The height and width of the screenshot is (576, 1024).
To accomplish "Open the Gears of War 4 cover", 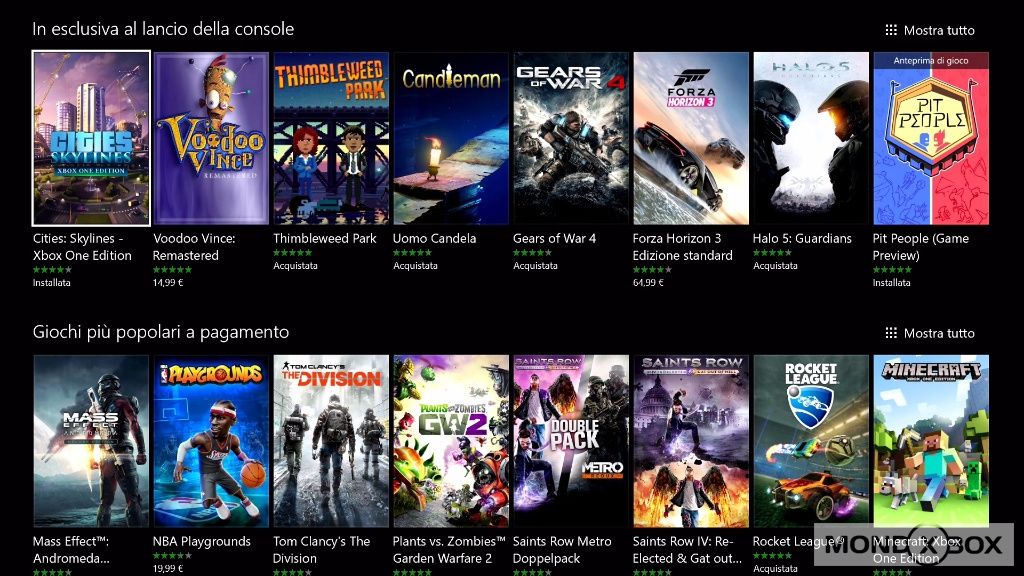I will (571, 138).
